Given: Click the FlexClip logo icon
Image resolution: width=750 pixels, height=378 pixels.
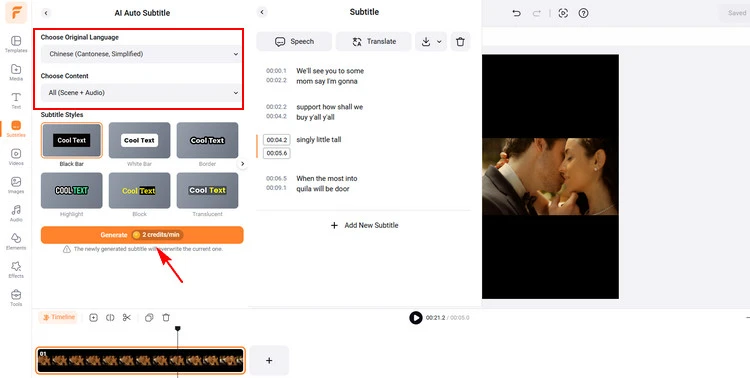Looking at the screenshot, I should pos(16,12).
